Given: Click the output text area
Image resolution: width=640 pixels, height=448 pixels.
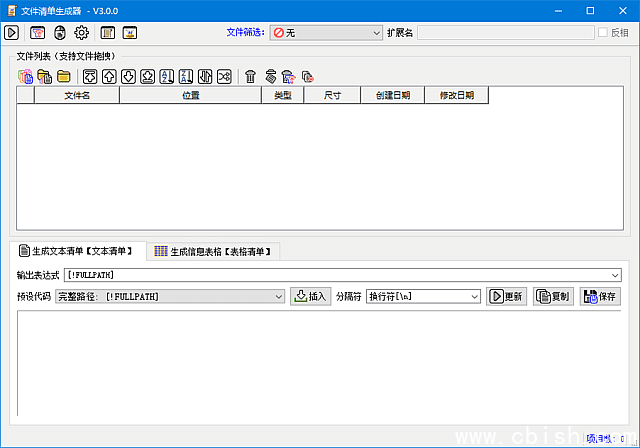Looking at the screenshot, I should click(x=319, y=363).
